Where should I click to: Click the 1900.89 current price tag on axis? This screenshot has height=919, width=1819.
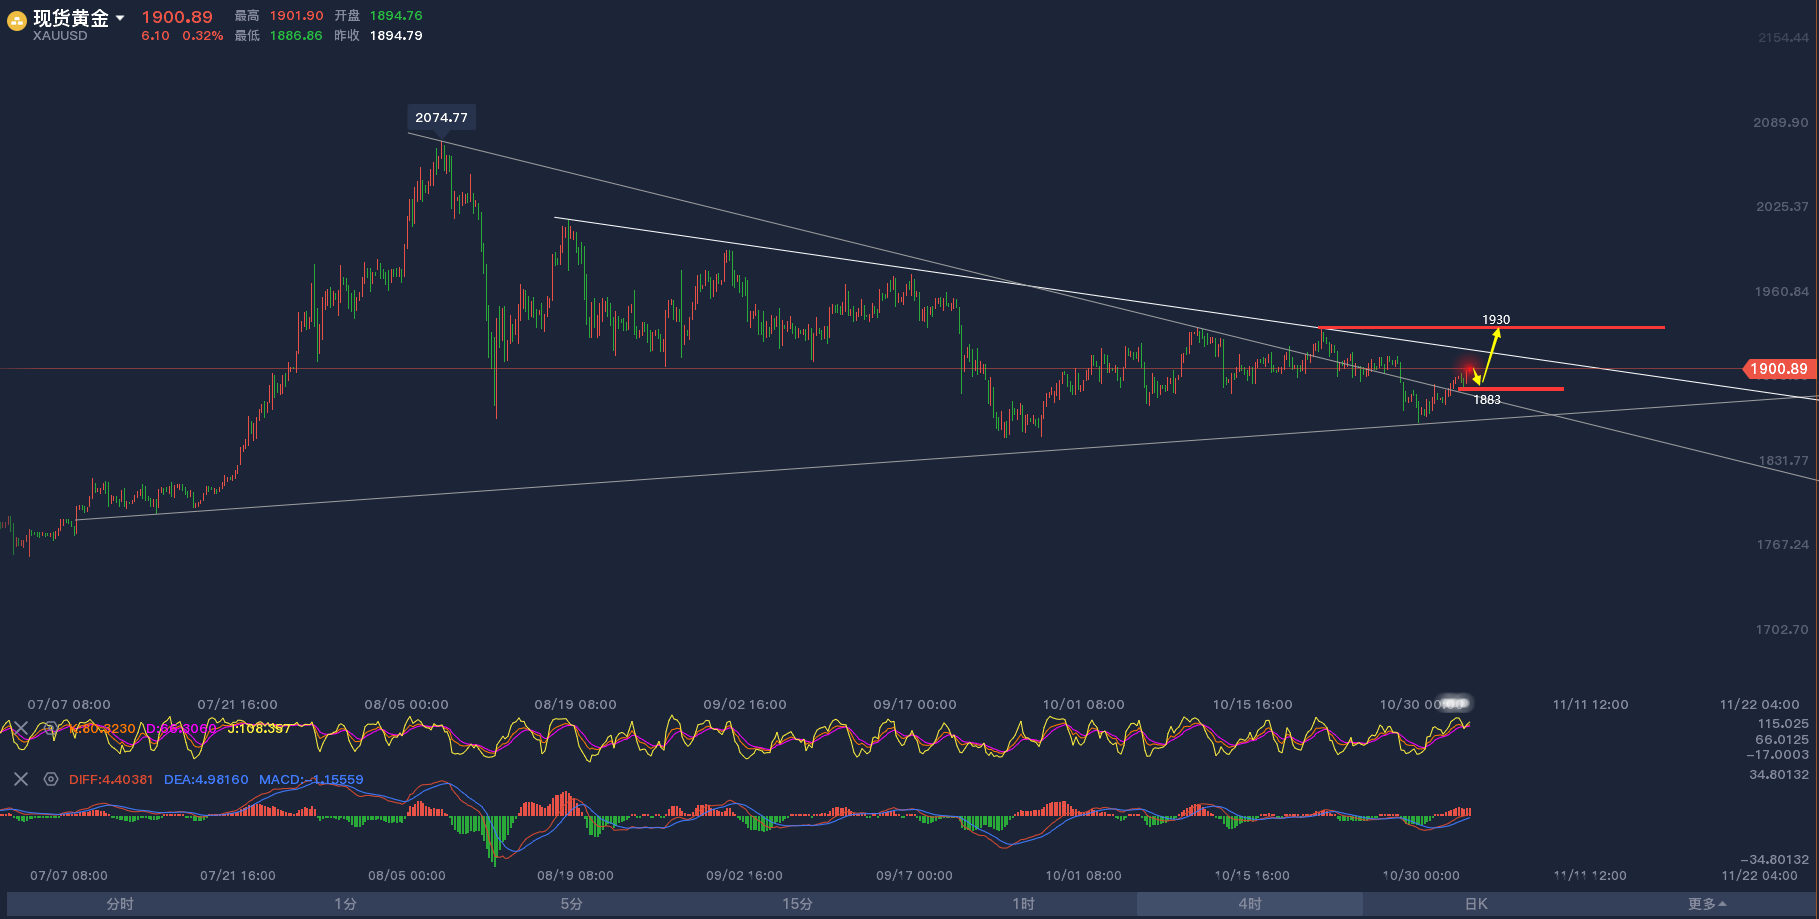(1779, 369)
